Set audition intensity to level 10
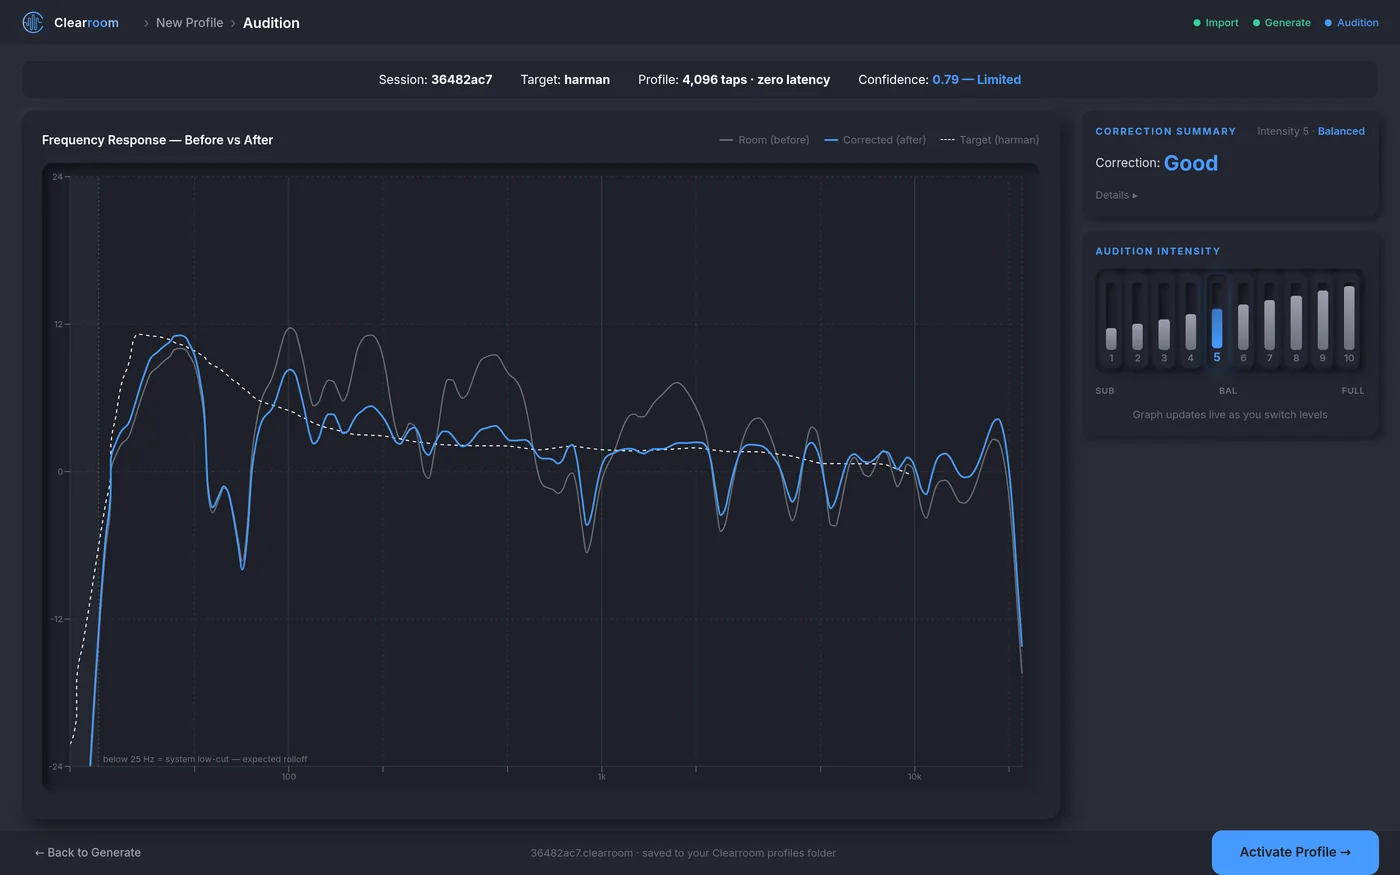 1349,319
